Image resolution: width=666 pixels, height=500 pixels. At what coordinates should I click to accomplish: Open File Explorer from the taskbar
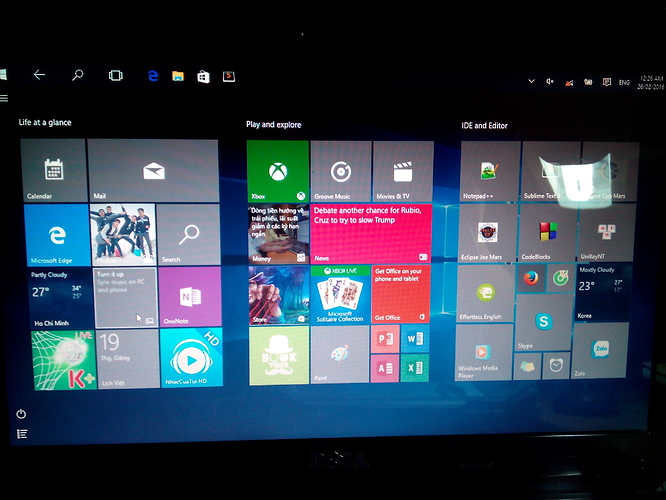pyautogui.click(x=178, y=76)
